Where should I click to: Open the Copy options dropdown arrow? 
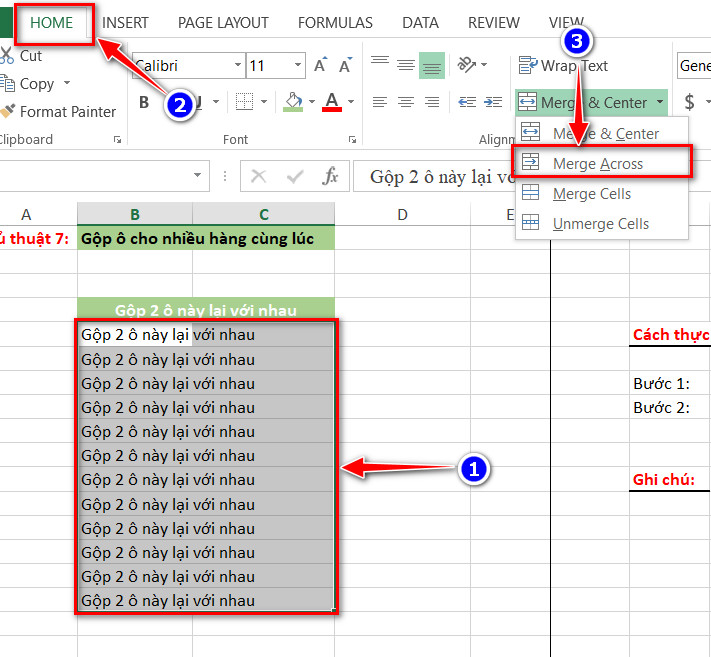coord(67,83)
